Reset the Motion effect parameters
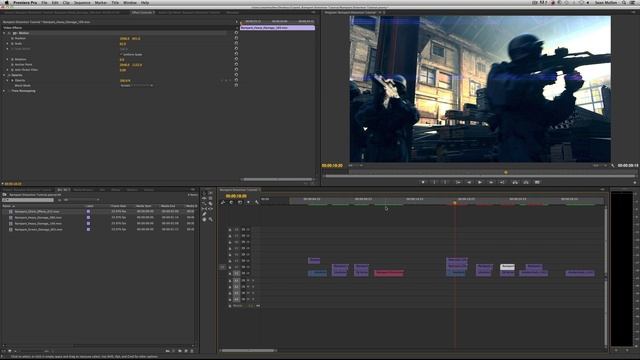 click(236, 33)
